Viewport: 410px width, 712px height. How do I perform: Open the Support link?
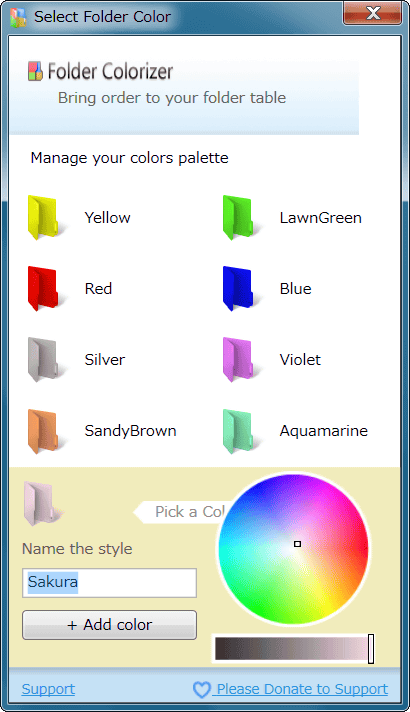48,689
